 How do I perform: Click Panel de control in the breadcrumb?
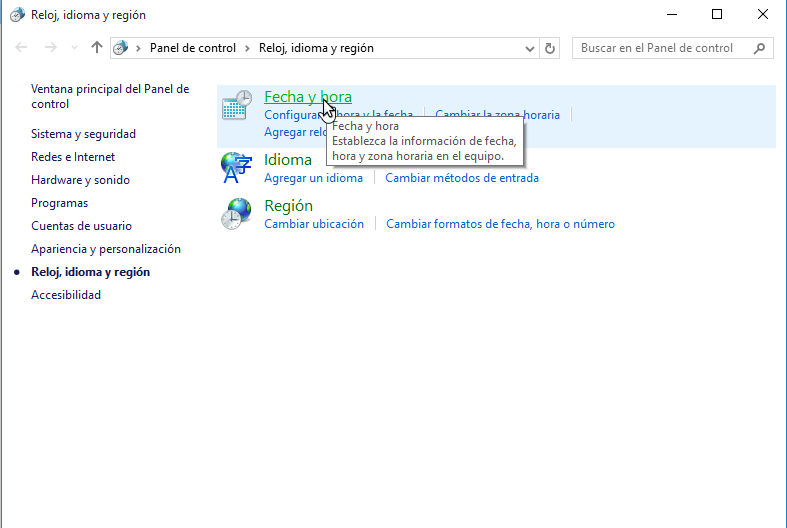point(193,48)
